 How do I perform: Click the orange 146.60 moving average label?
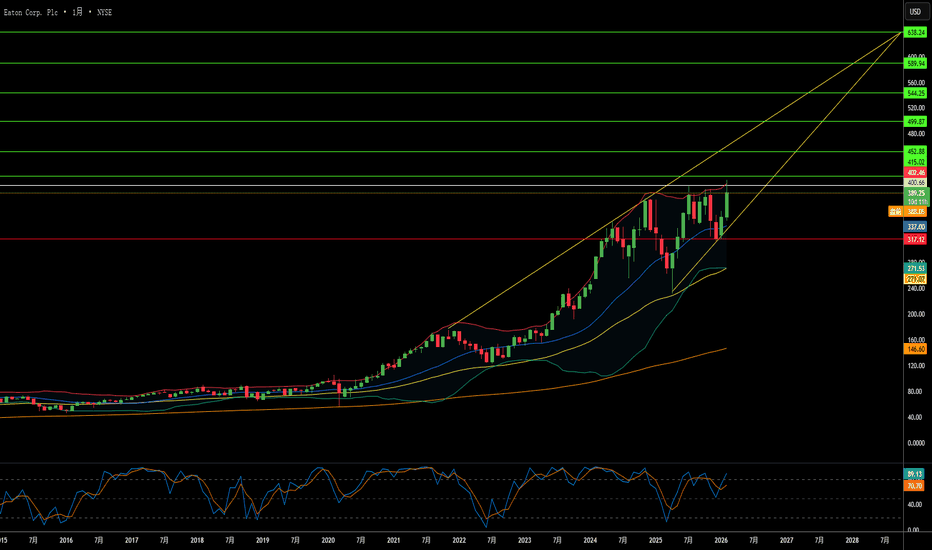915,349
